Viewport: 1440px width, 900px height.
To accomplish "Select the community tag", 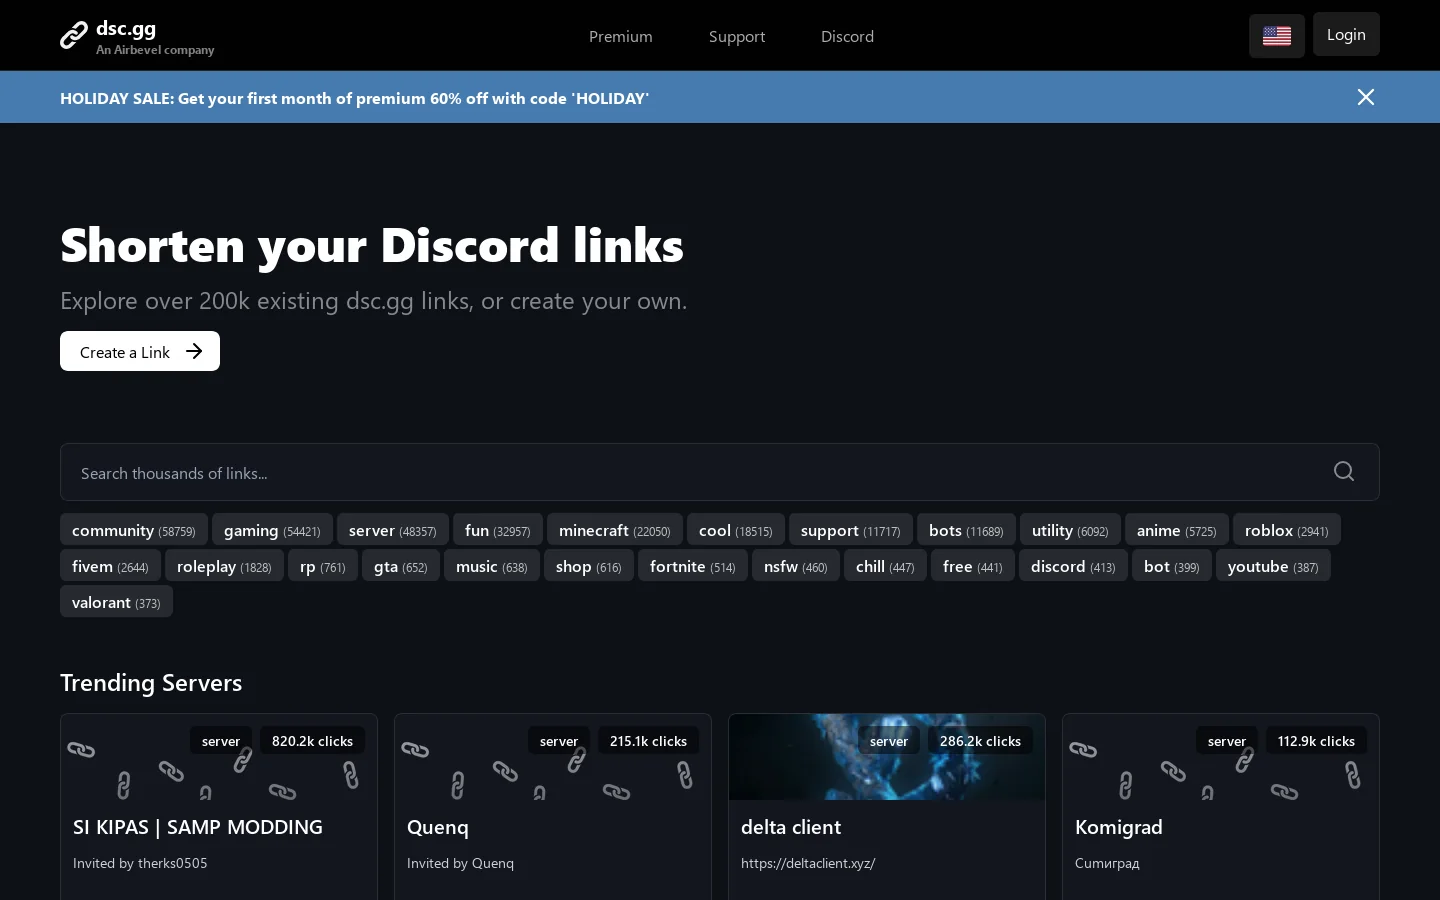I will pyautogui.click(x=134, y=530).
